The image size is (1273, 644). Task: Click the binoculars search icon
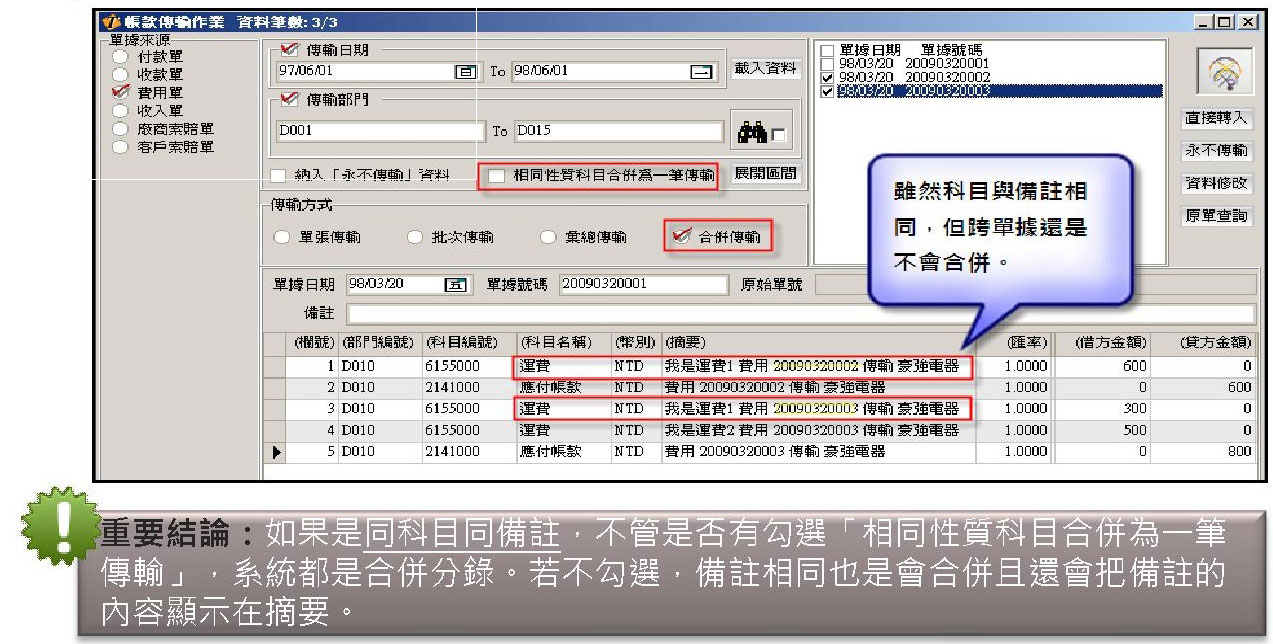click(749, 131)
